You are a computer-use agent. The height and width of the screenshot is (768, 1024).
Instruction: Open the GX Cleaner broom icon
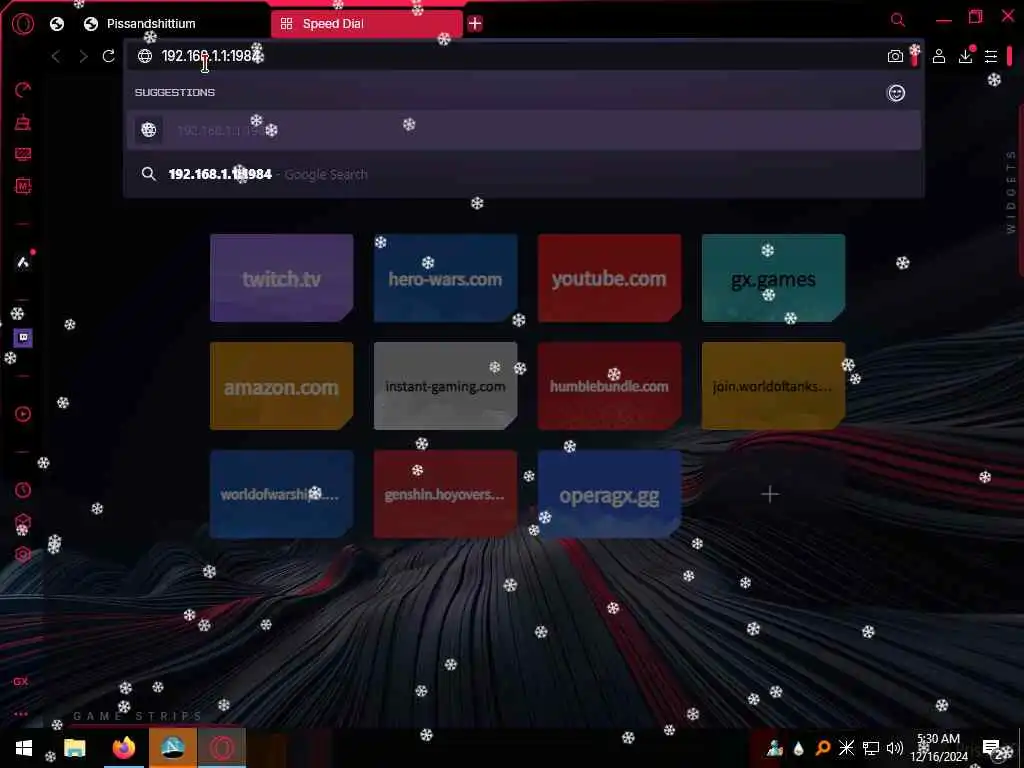click(x=23, y=122)
